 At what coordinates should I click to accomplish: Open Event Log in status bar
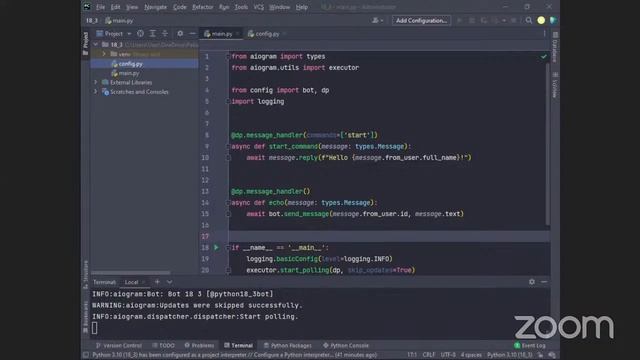click(x=530, y=345)
